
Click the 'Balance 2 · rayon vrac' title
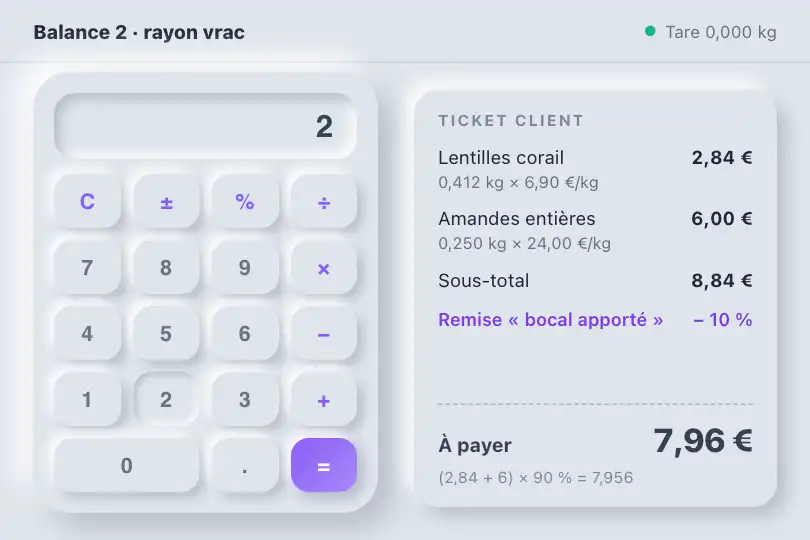[139, 32]
